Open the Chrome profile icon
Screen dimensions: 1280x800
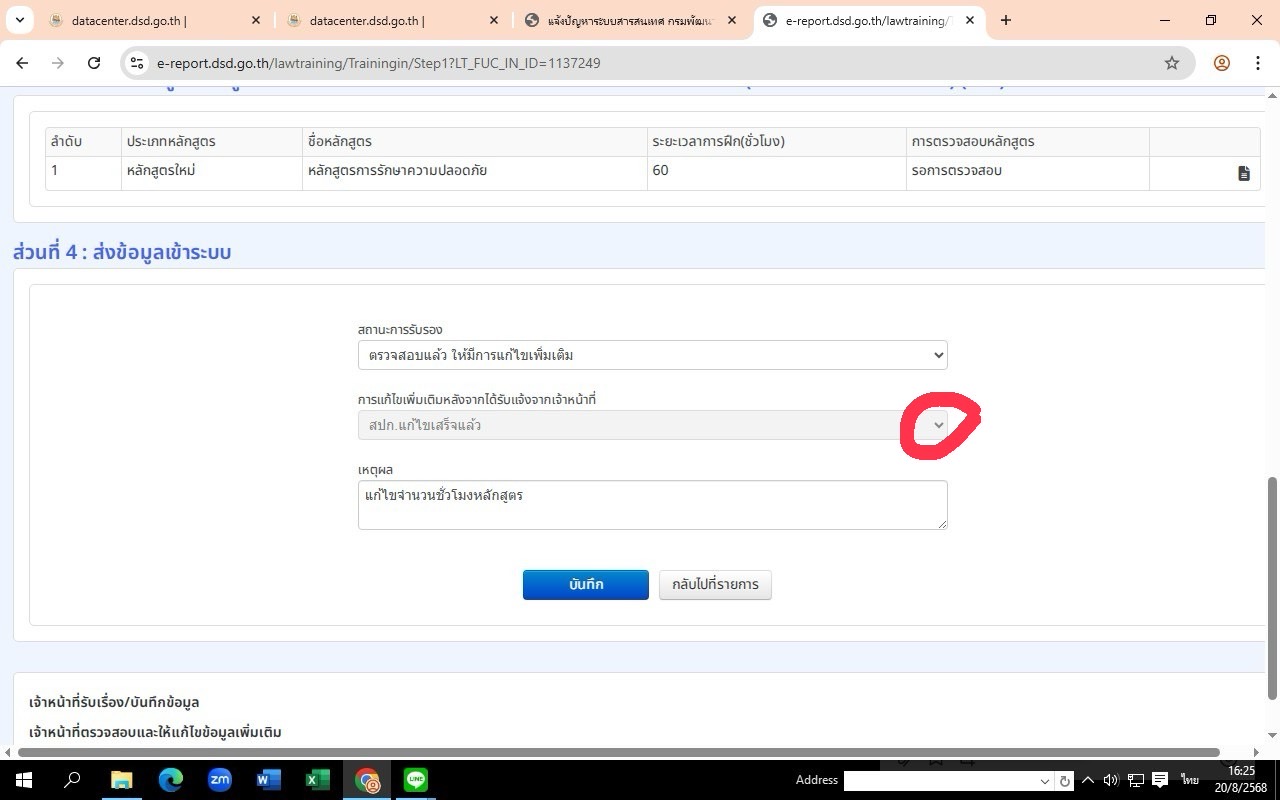point(1221,63)
